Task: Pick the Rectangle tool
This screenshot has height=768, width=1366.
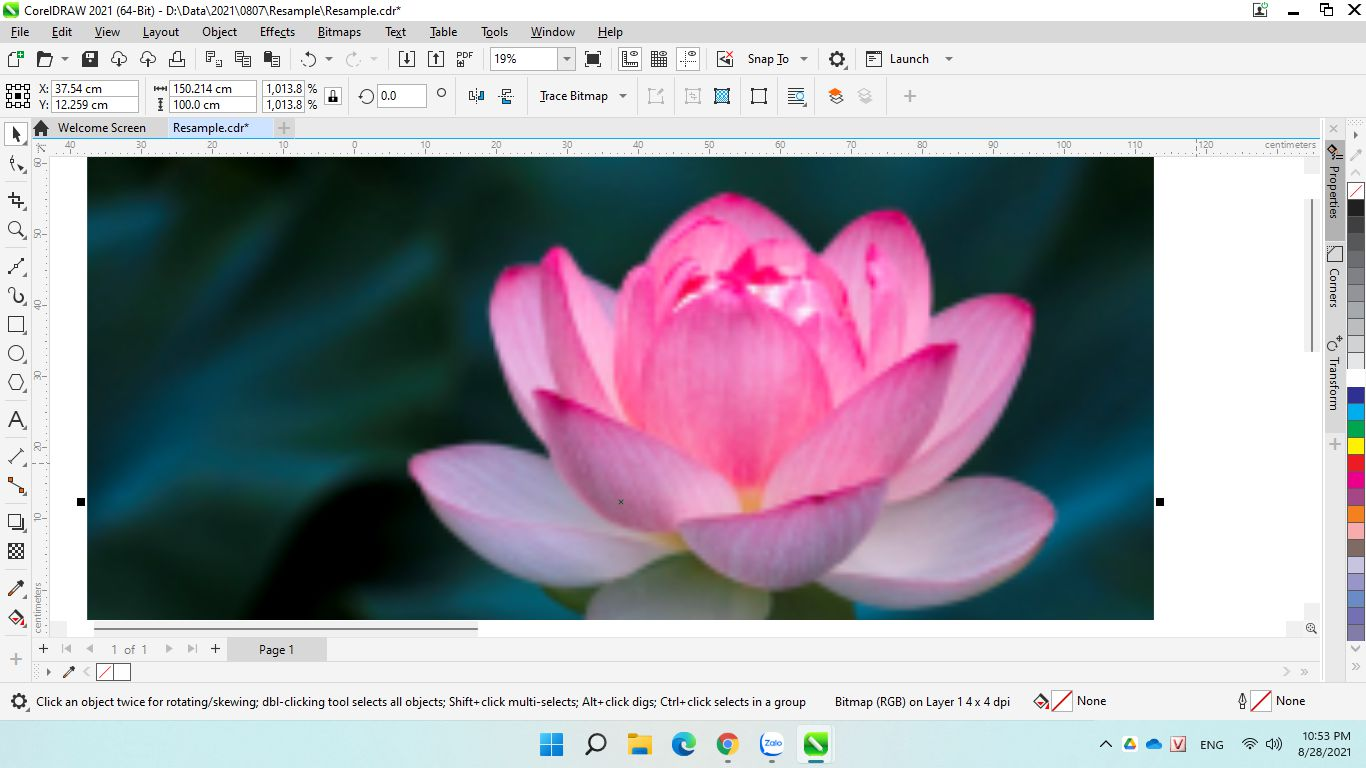Action: click(16, 325)
